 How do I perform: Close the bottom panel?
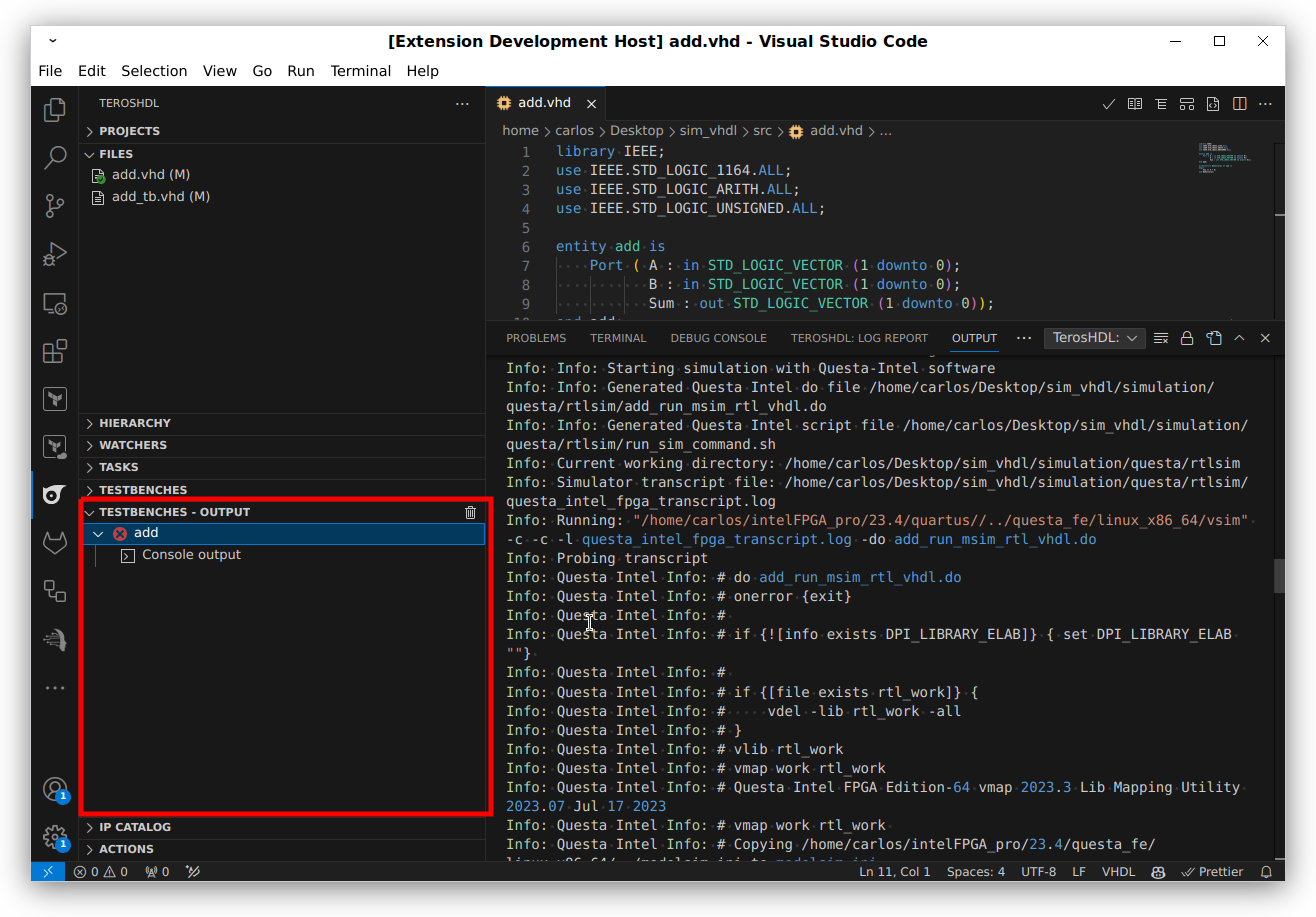(x=1265, y=338)
